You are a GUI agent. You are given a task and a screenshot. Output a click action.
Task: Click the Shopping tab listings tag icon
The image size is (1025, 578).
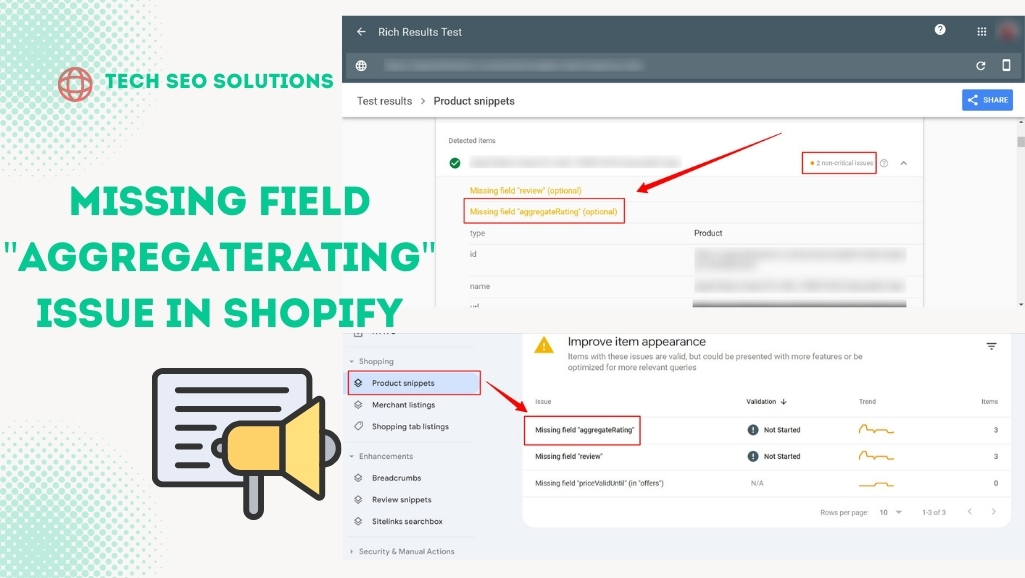tap(358, 426)
